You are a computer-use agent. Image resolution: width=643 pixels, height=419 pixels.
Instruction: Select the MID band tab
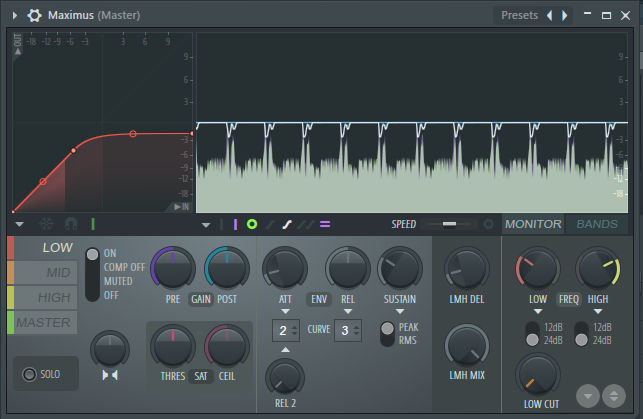pos(43,273)
